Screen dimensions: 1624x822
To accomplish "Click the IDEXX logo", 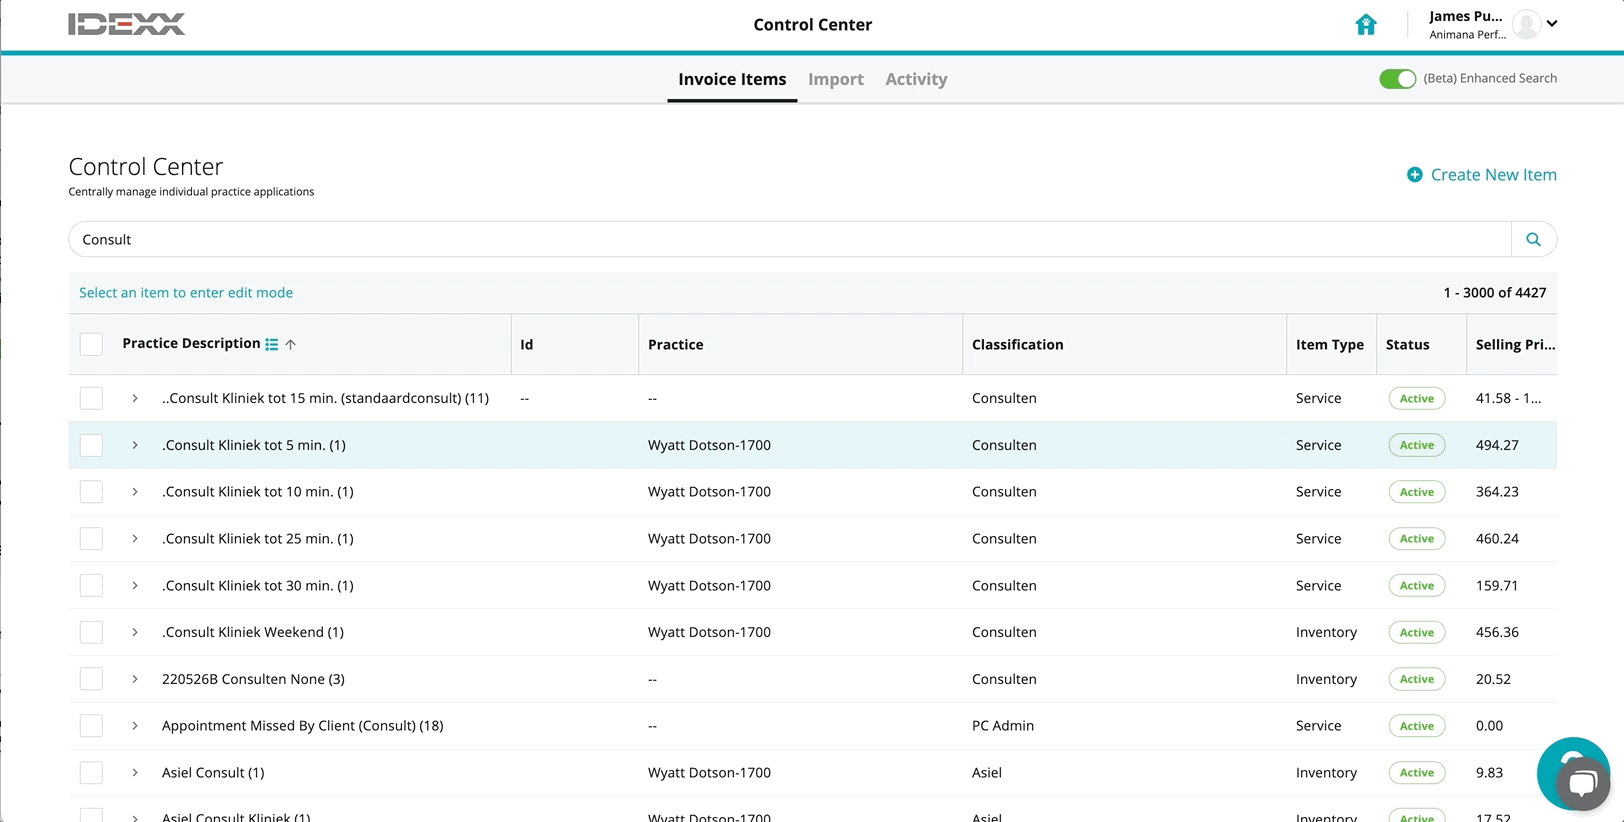I will click(x=126, y=25).
